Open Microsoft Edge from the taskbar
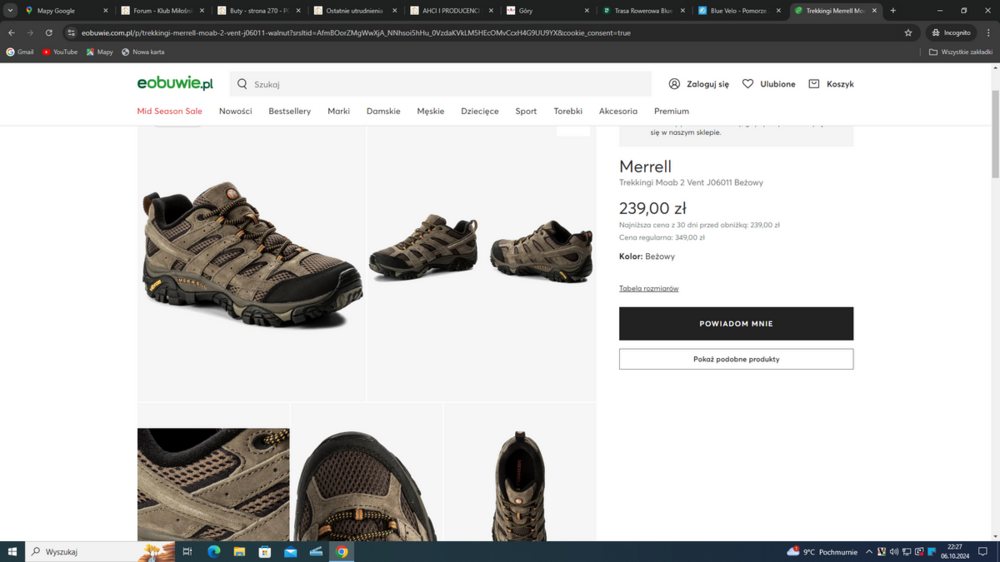 tap(213, 551)
